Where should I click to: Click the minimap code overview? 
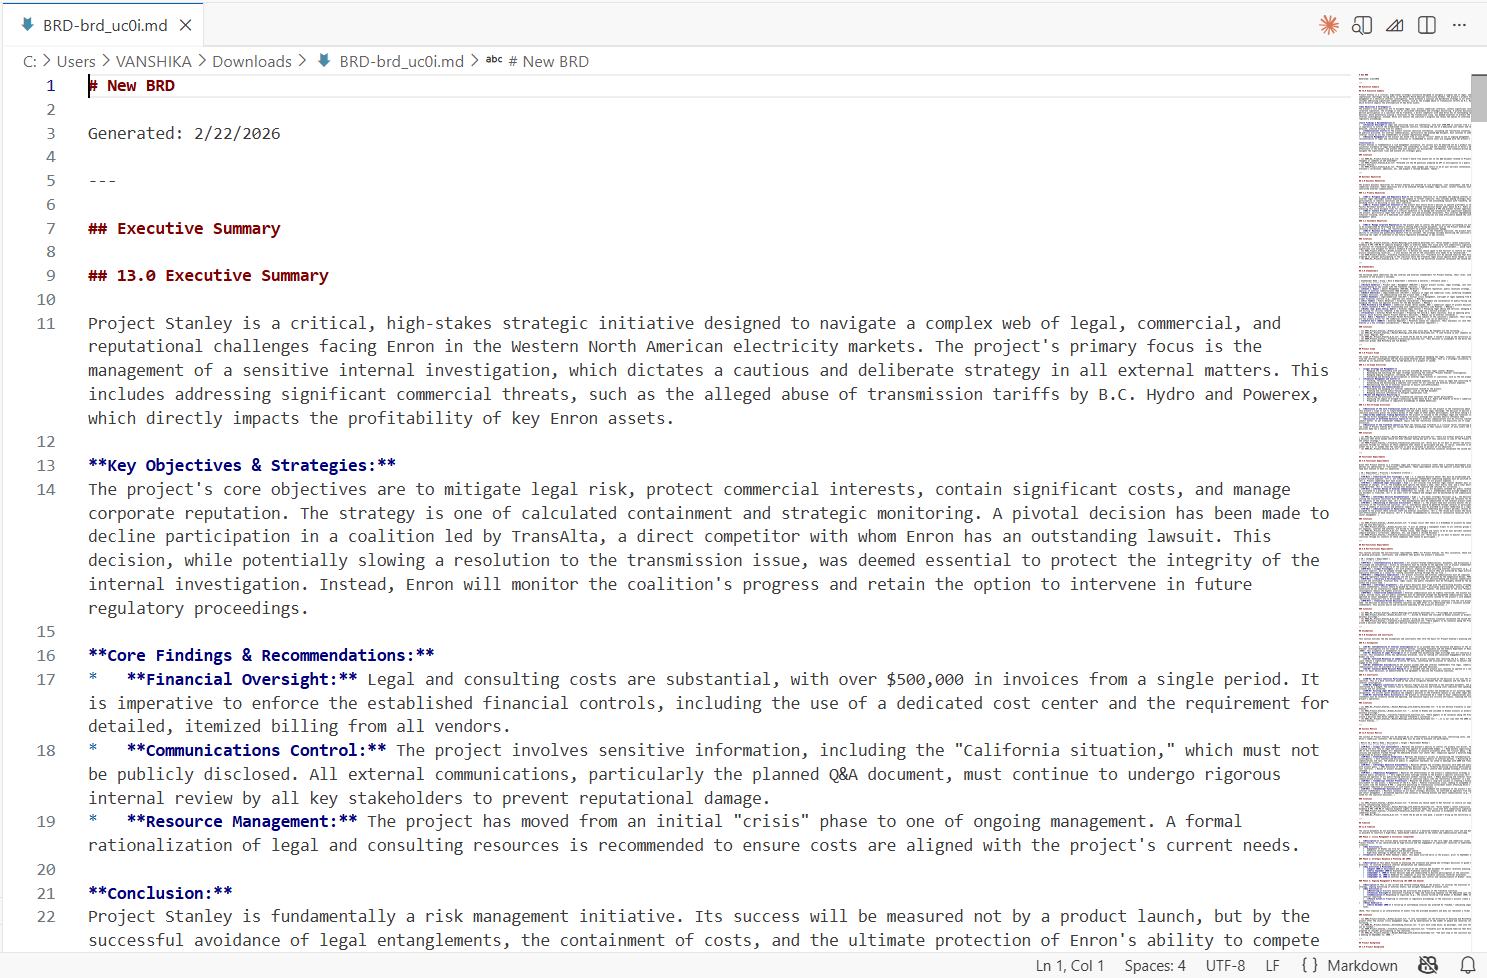[1414, 500]
